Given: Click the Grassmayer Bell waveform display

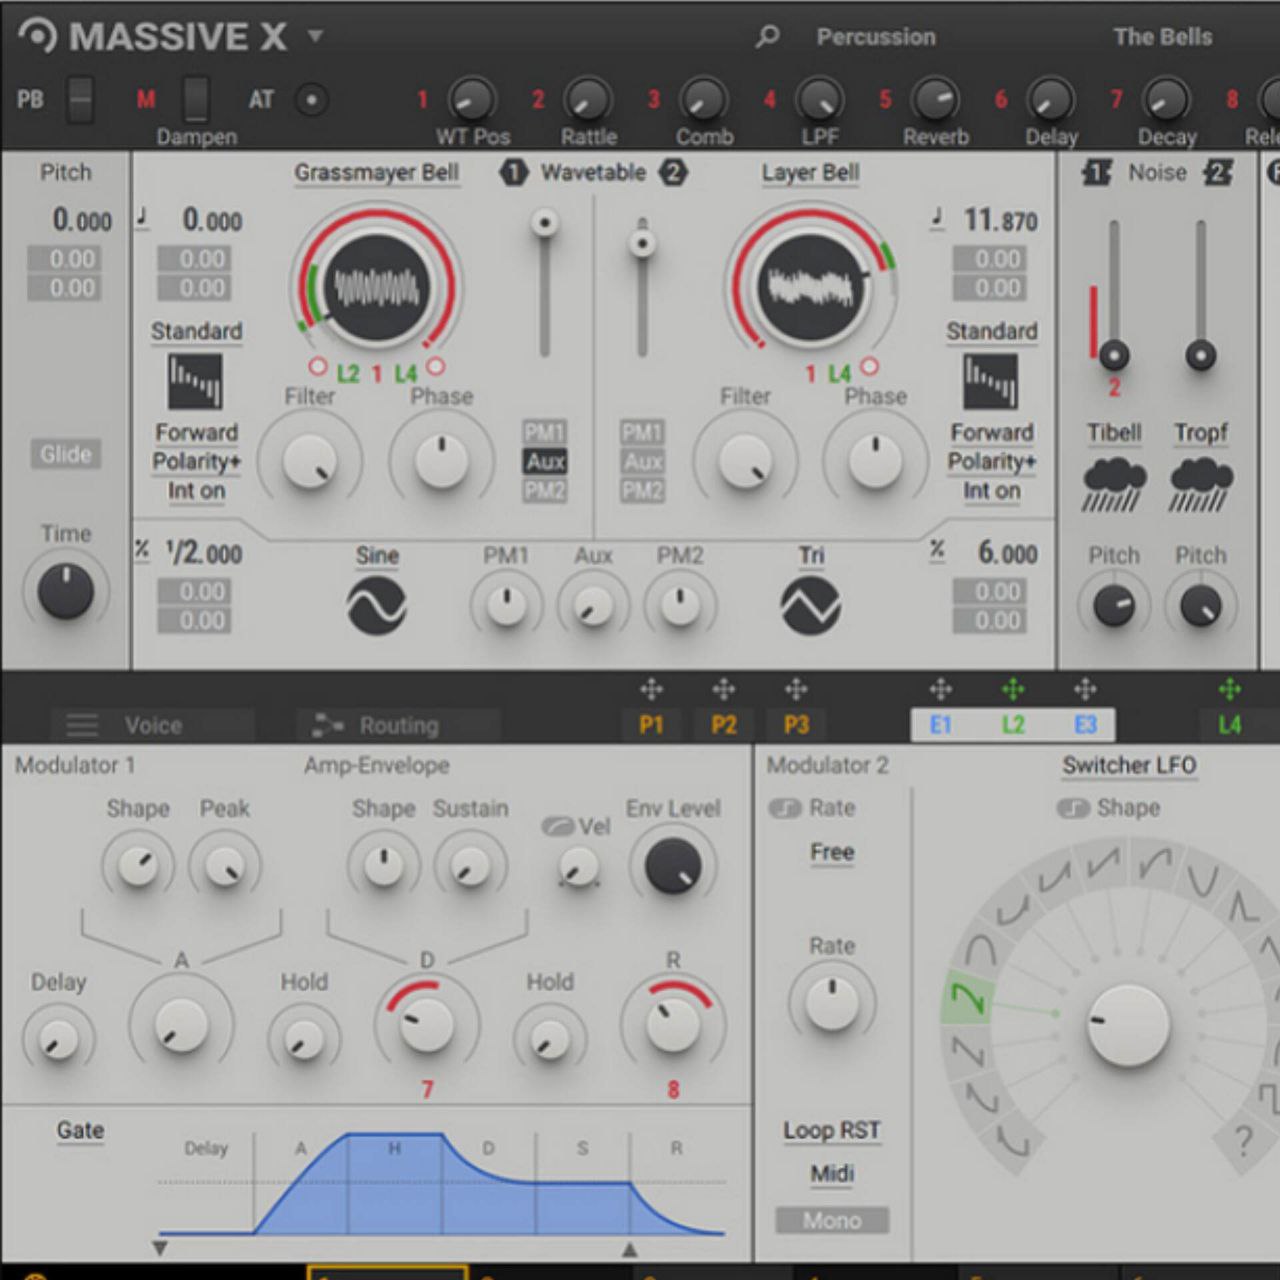Looking at the screenshot, I should (x=376, y=288).
